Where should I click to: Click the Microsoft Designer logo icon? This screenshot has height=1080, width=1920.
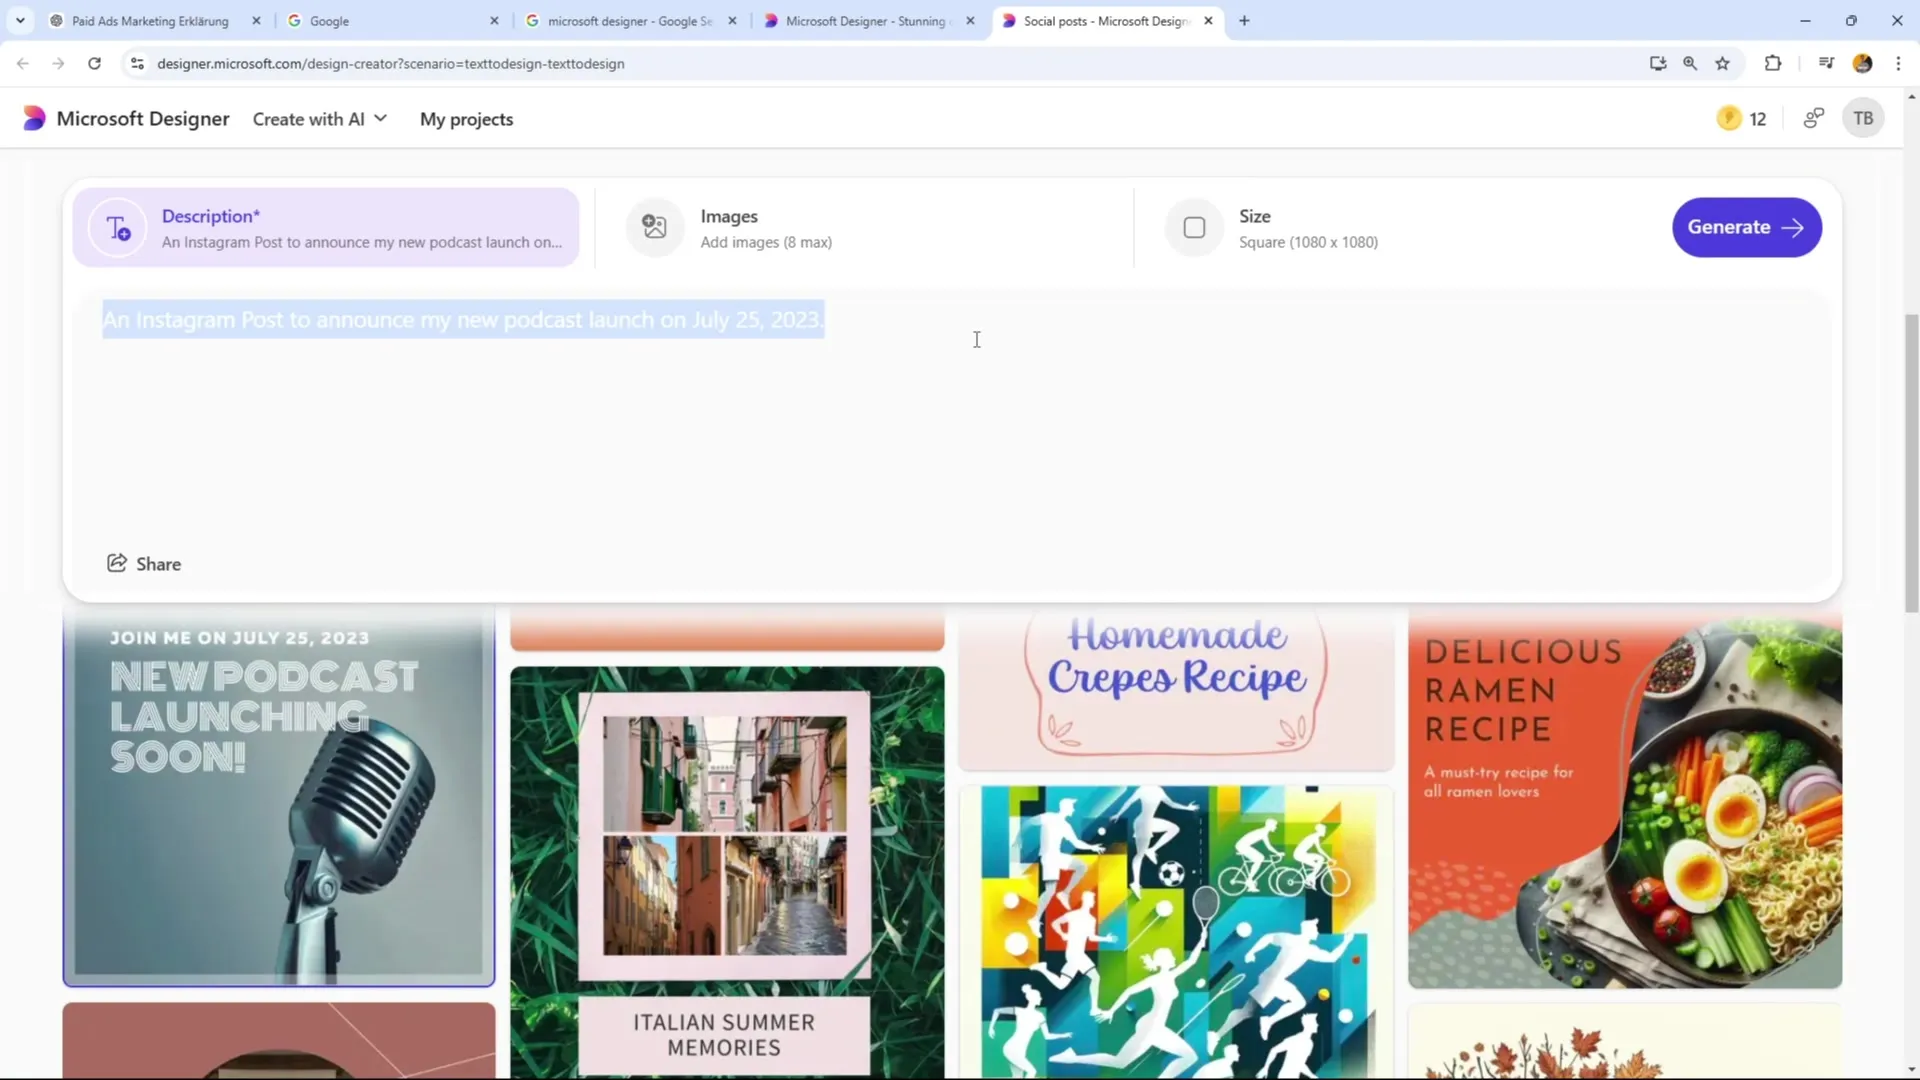pyautogui.click(x=34, y=118)
